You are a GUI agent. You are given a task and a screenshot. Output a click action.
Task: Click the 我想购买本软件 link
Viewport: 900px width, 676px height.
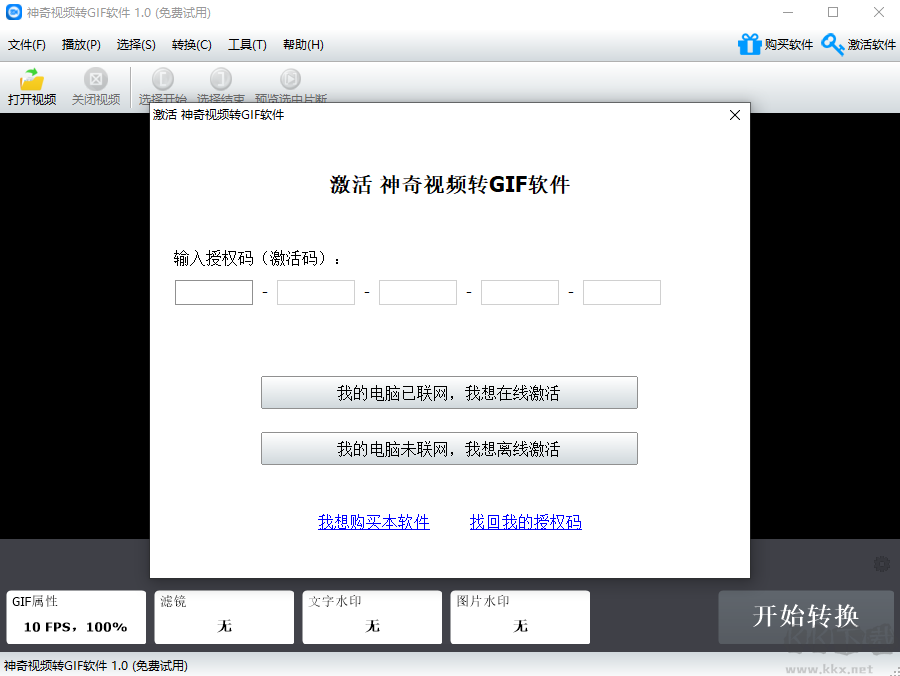point(373,521)
